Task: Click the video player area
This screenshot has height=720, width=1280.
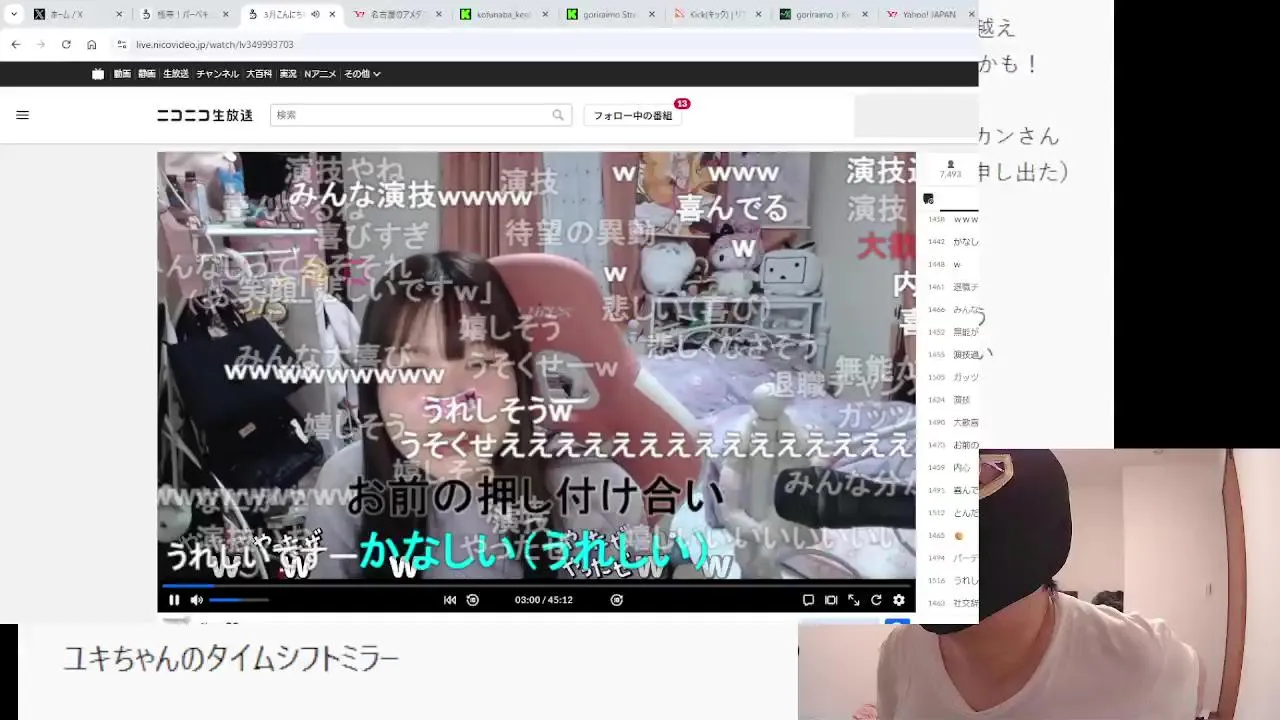Action: coord(536,366)
